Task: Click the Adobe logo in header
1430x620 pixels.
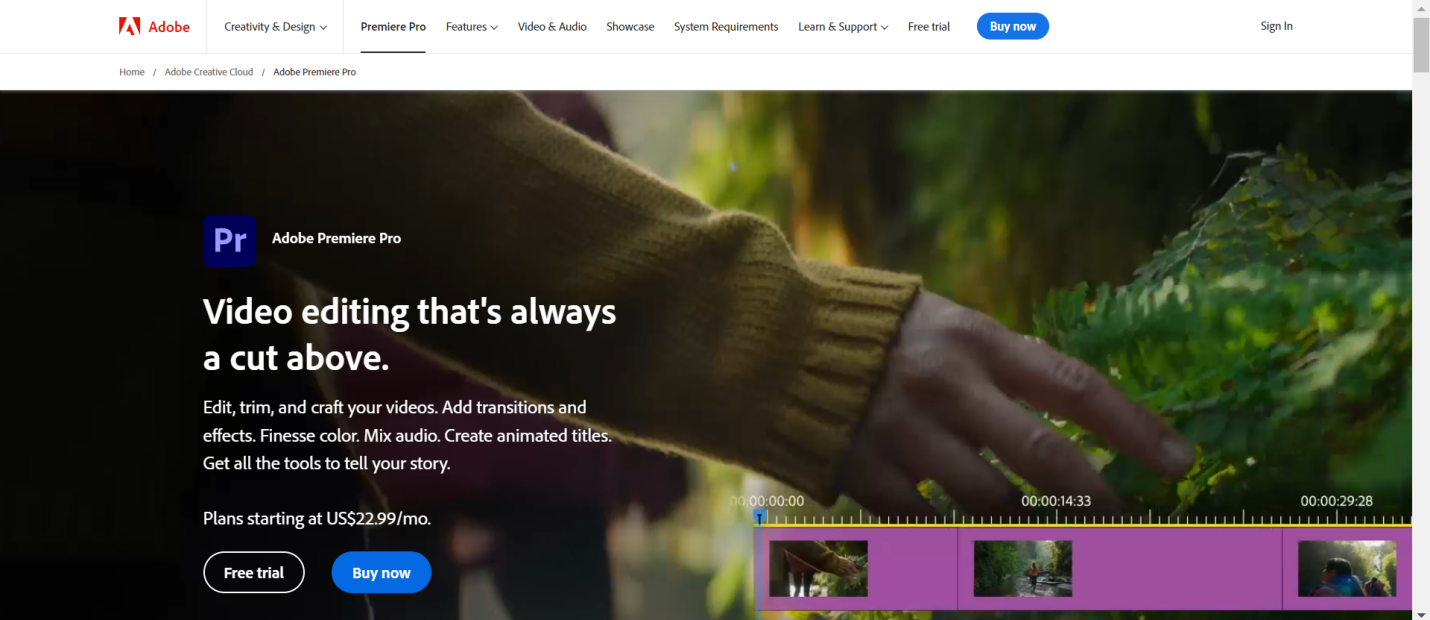Action: coord(154,27)
